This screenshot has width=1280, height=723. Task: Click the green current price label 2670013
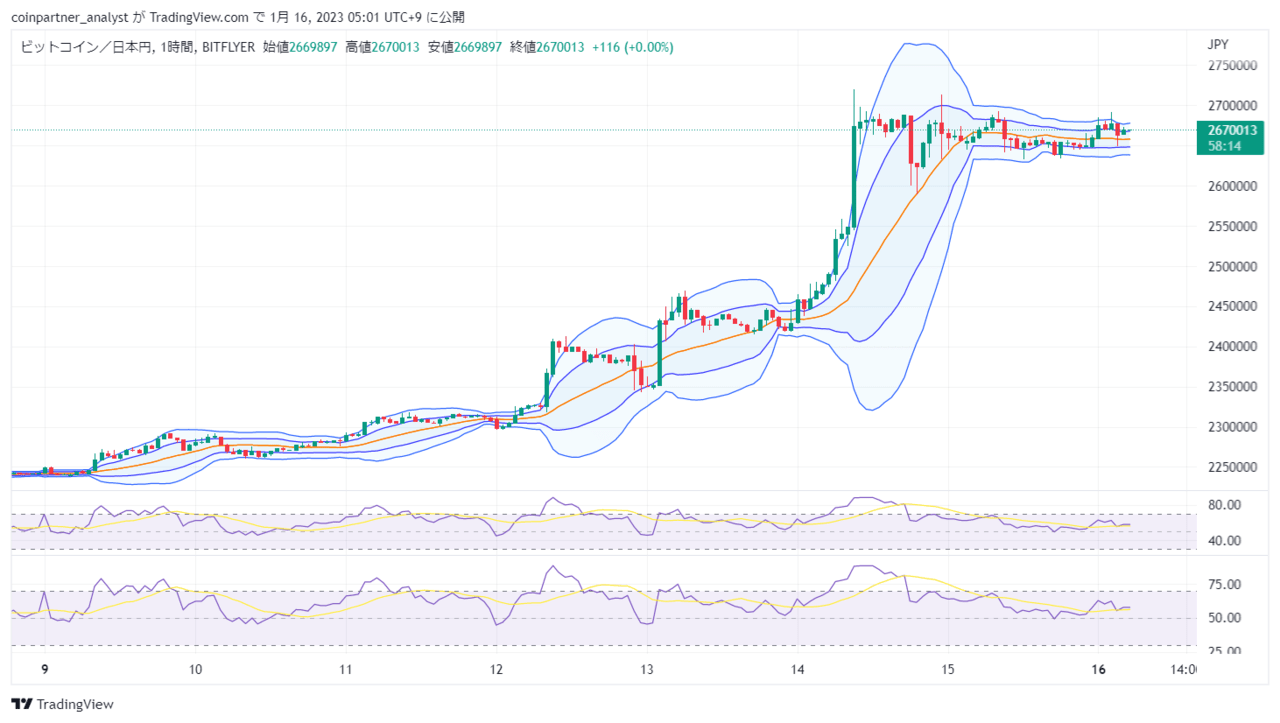pos(1232,130)
